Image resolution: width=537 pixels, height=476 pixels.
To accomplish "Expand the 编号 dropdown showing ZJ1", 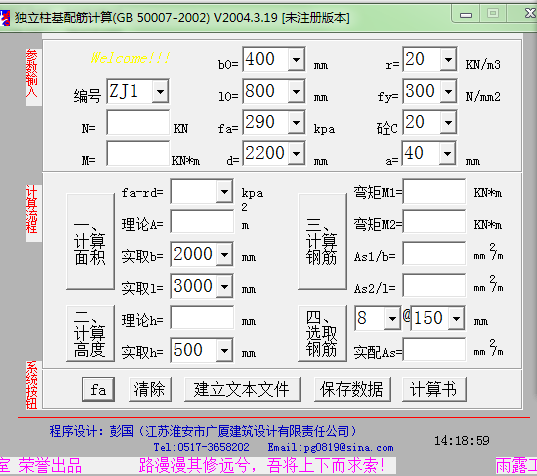I will coord(160,91).
